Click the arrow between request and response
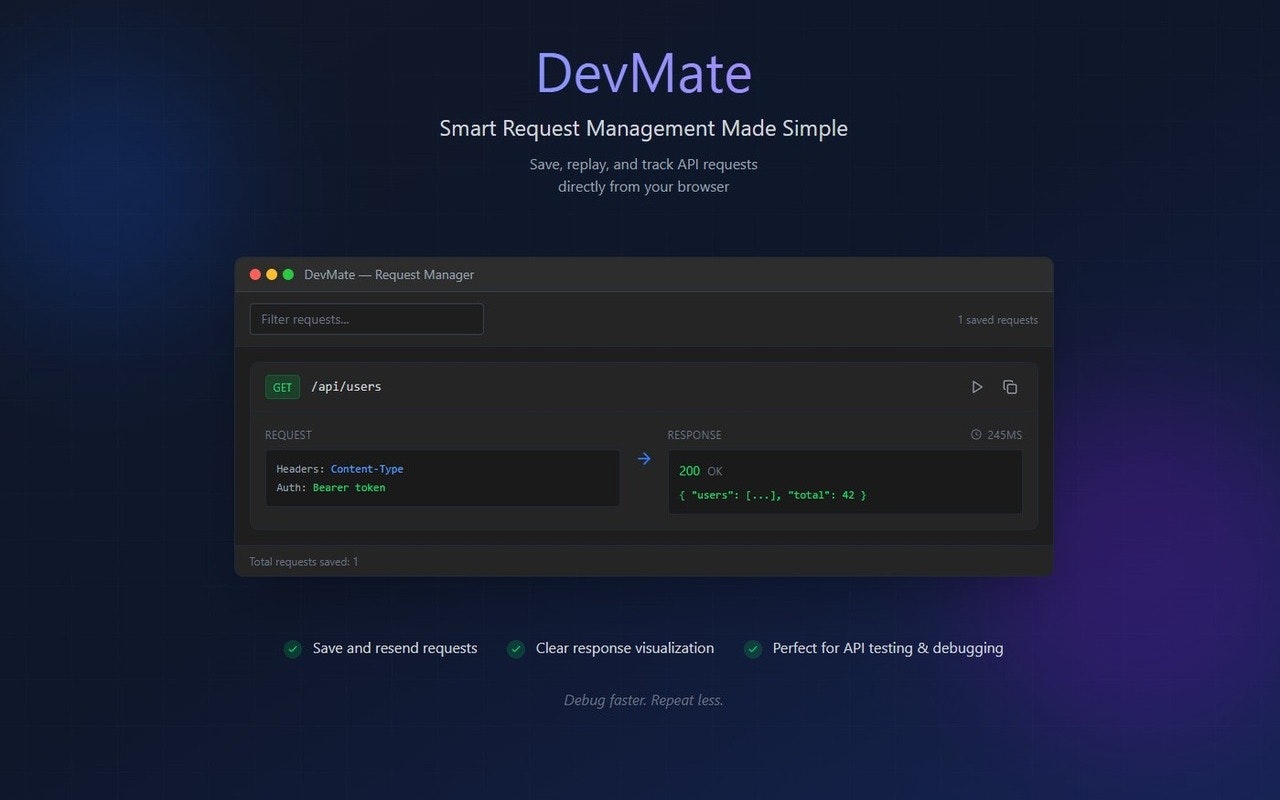This screenshot has height=800, width=1280. pos(643,458)
